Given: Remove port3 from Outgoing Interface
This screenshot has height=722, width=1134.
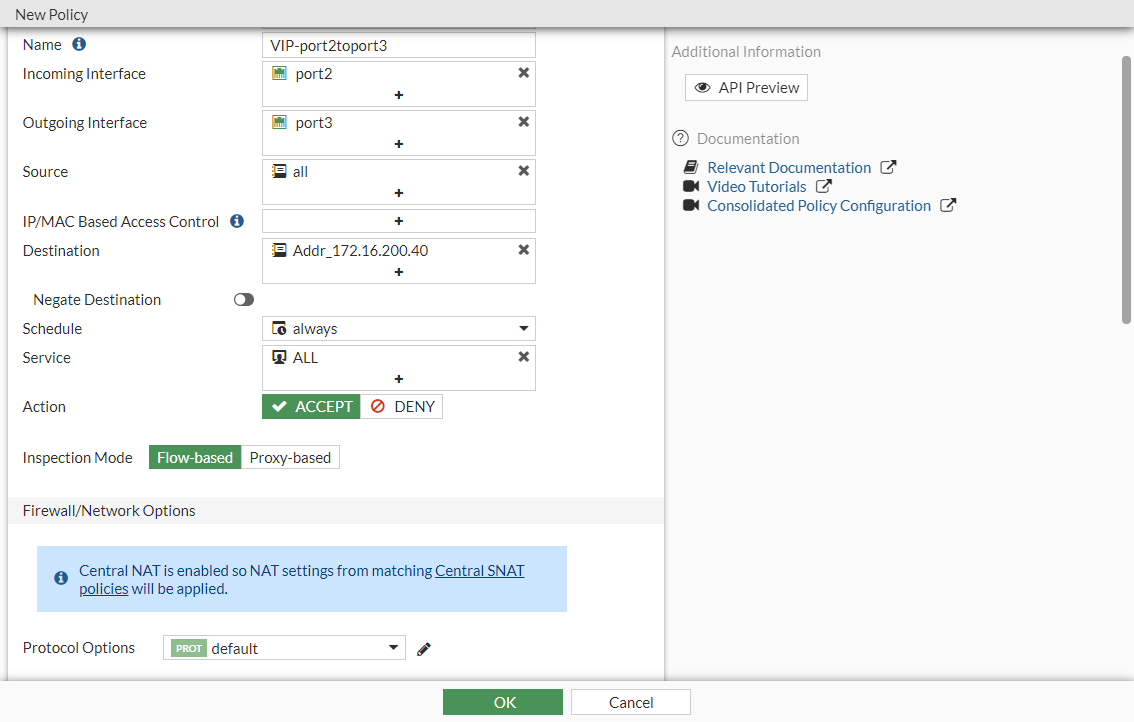Looking at the screenshot, I should 523,122.
